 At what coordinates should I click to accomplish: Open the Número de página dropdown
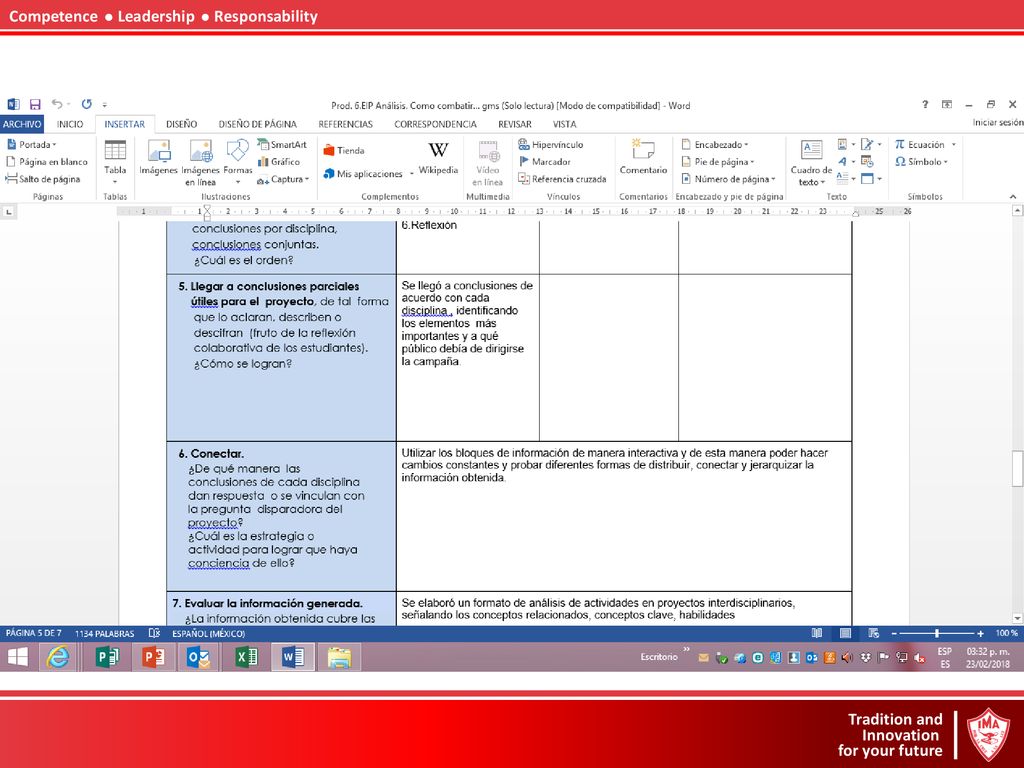point(728,178)
